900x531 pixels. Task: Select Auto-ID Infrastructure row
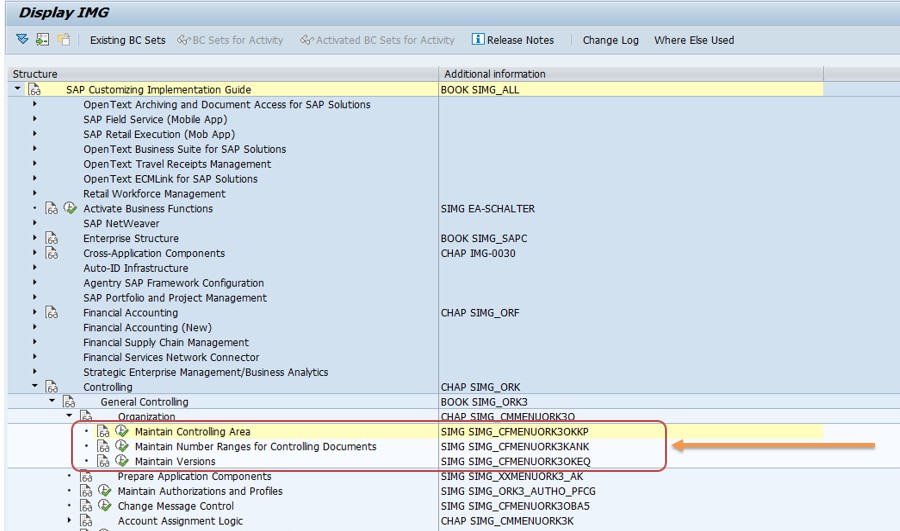click(x=135, y=268)
